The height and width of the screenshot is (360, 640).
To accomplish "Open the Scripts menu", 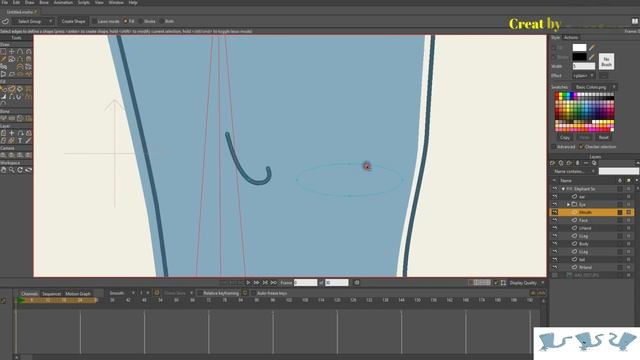I will coord(84,2).
